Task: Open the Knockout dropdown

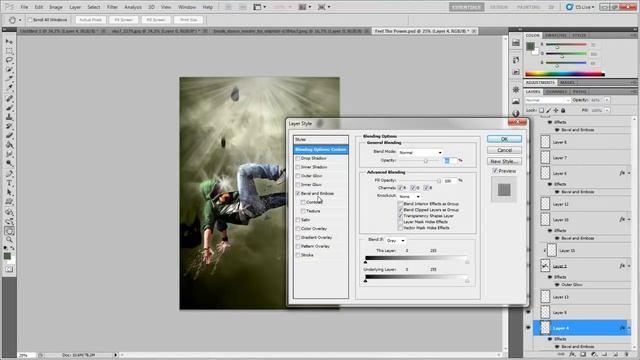Action: click(x=409, y=197)
